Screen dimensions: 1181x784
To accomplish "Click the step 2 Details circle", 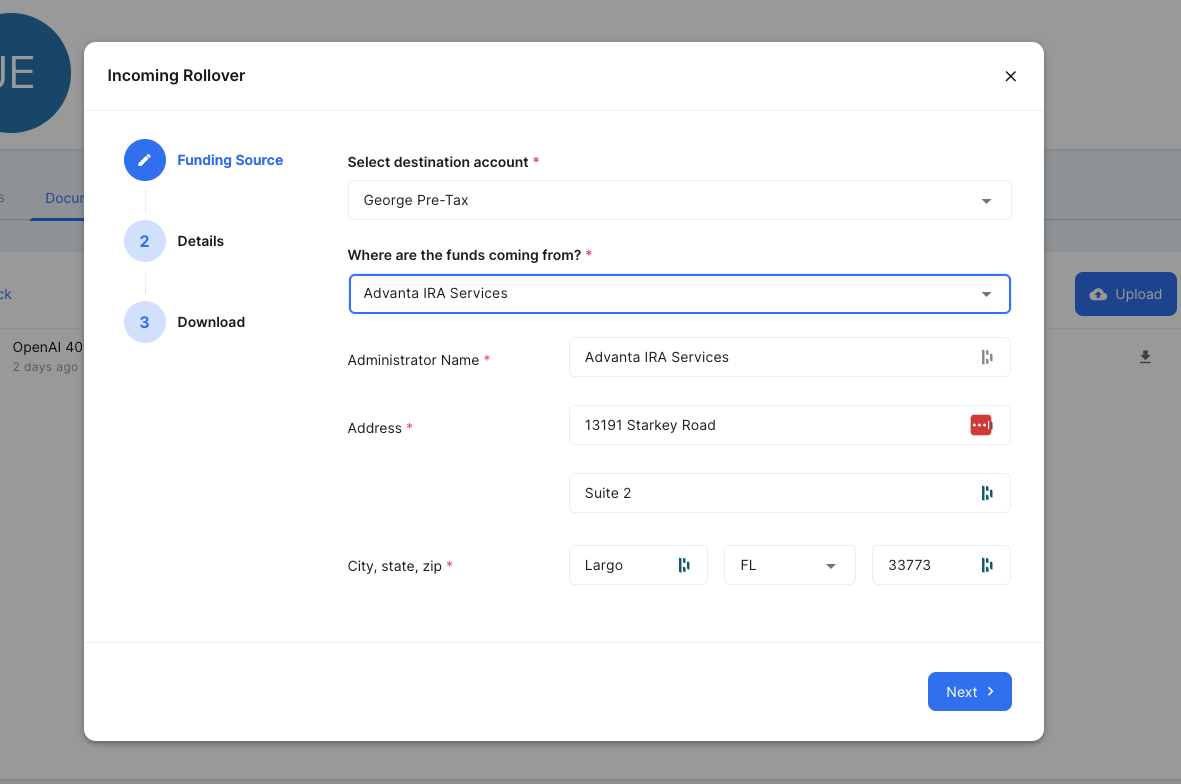I will click(x=145, y=241).
